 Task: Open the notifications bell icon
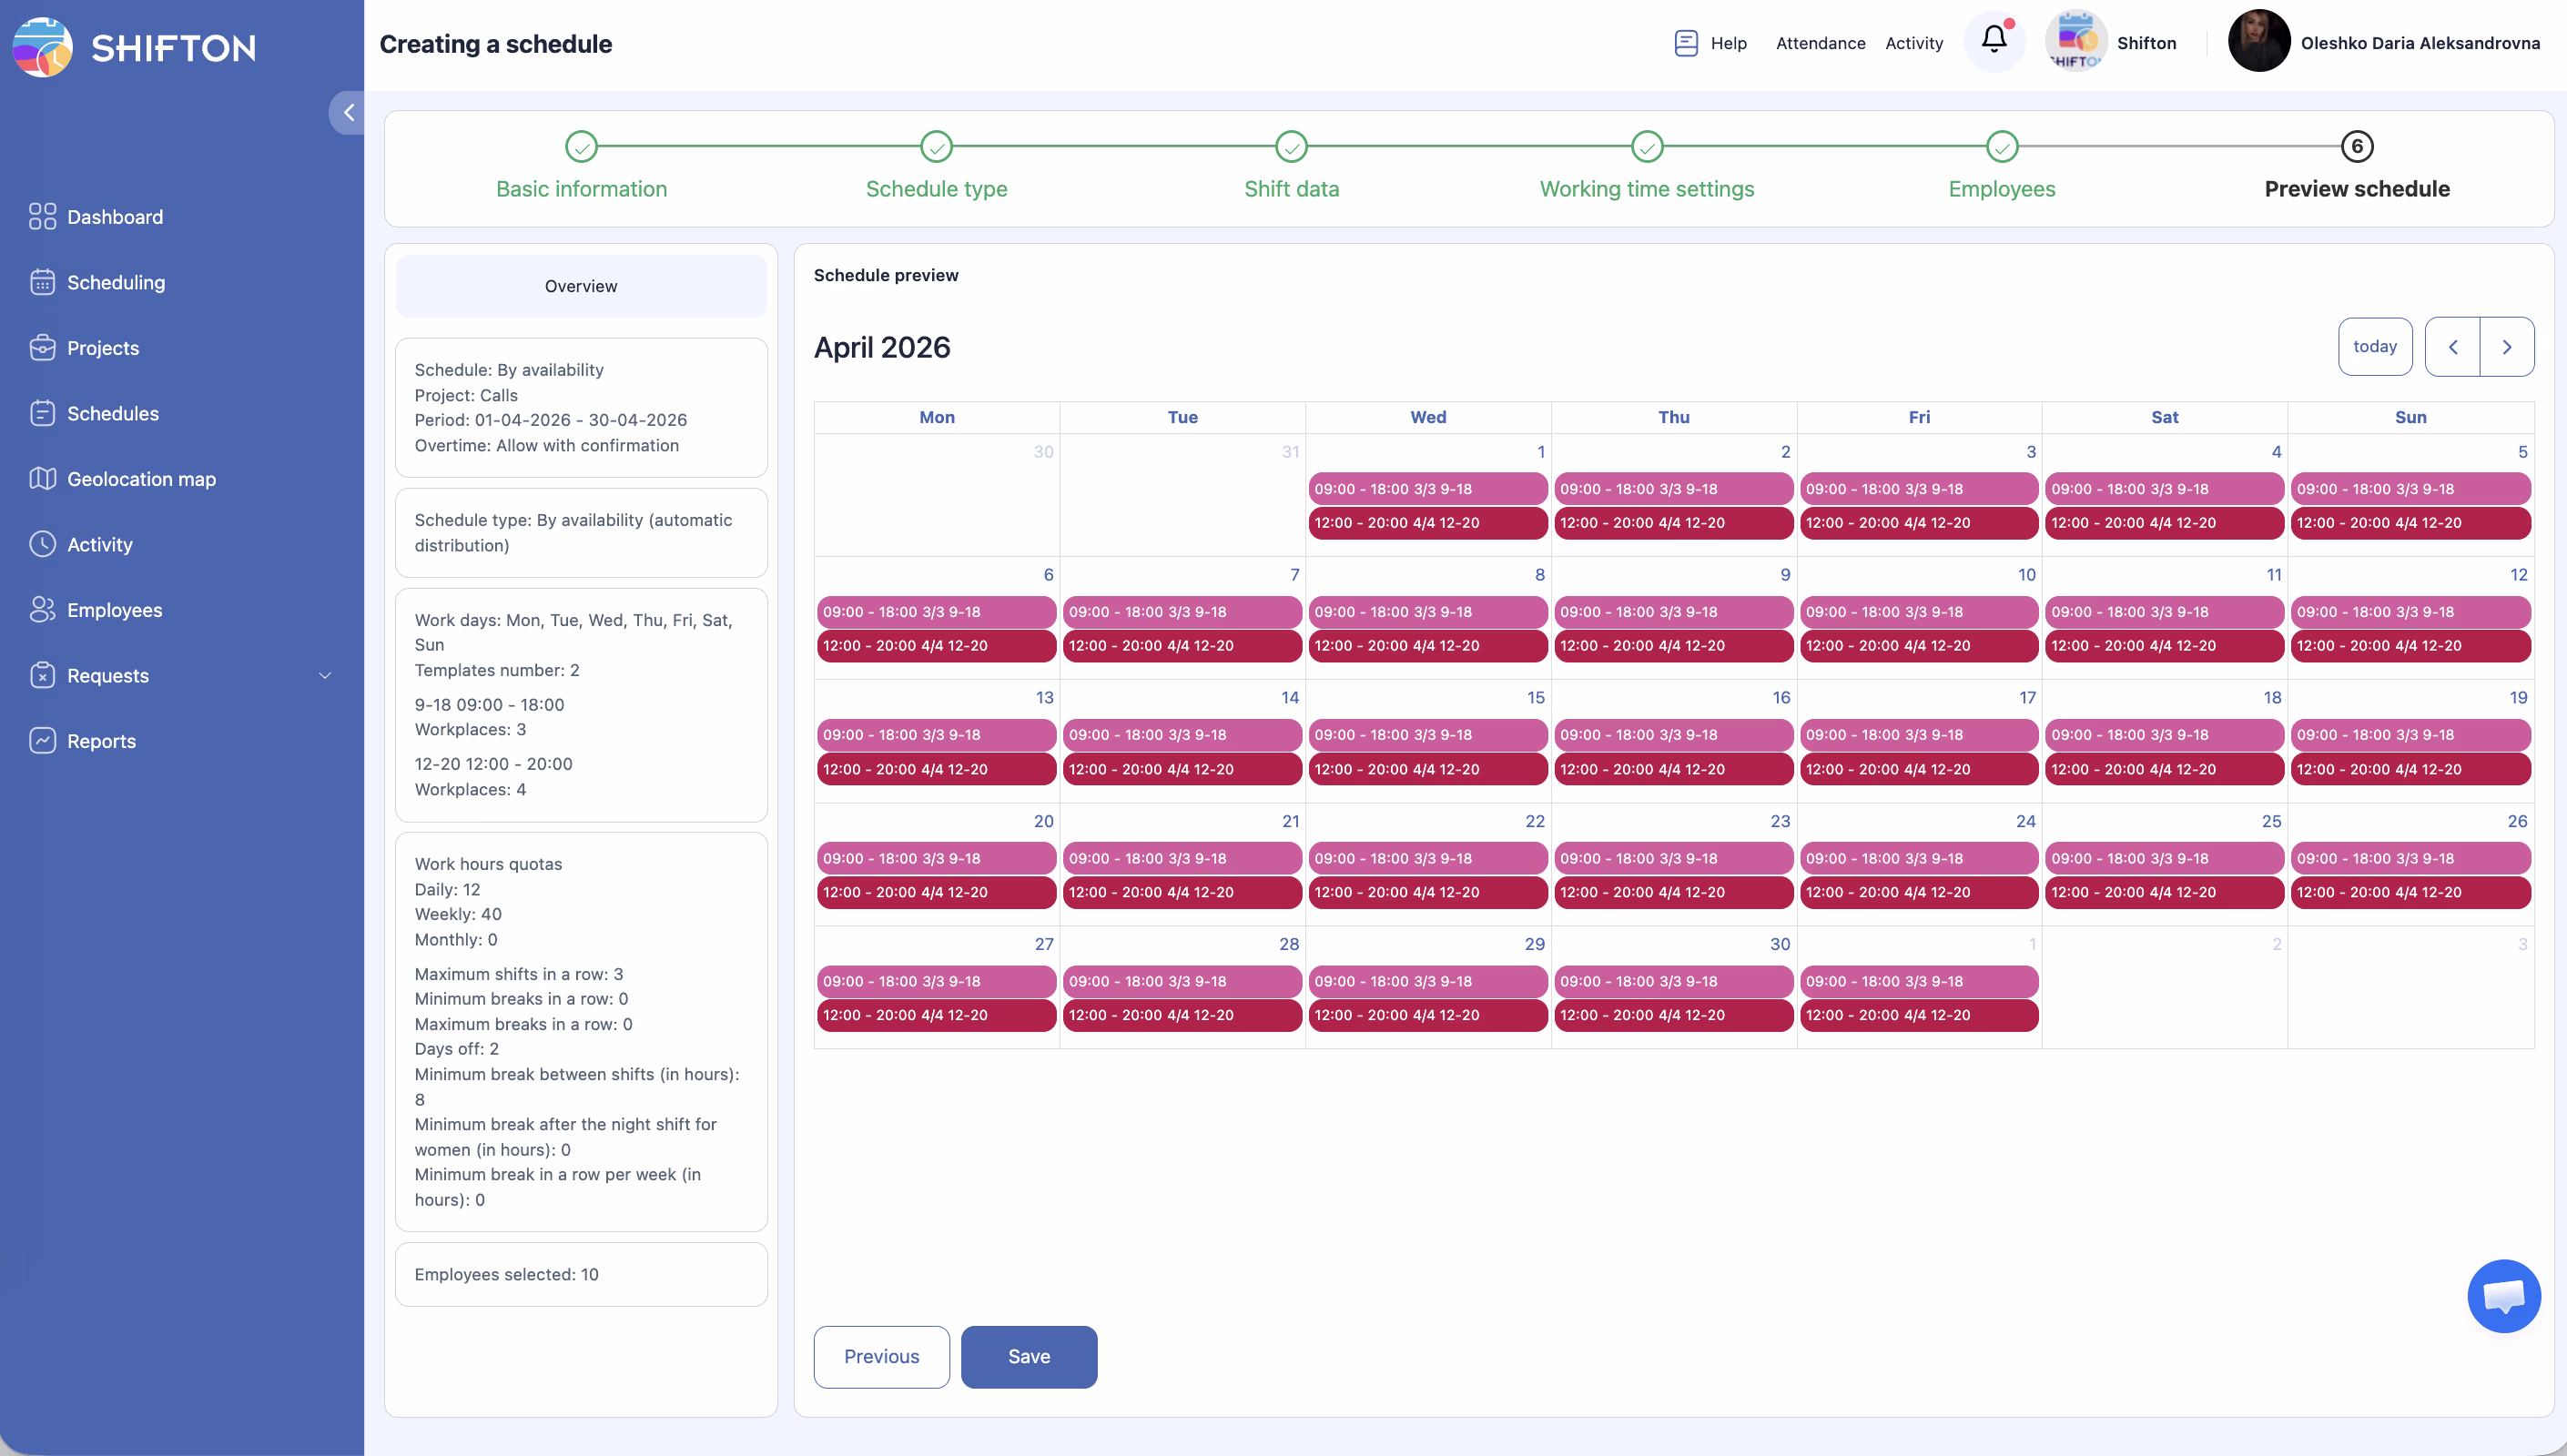click(x=1993, y=40)
